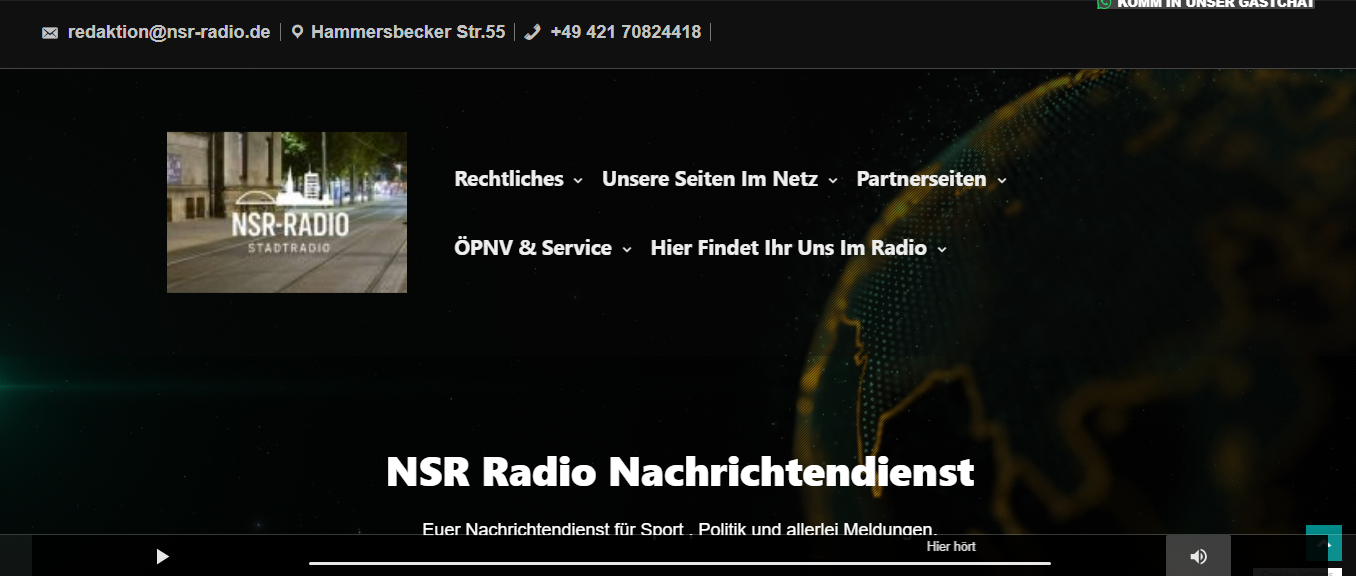
Task: Expand the Unsere Seiten Im Netz chevron
Action: click(x=833, y=181)
